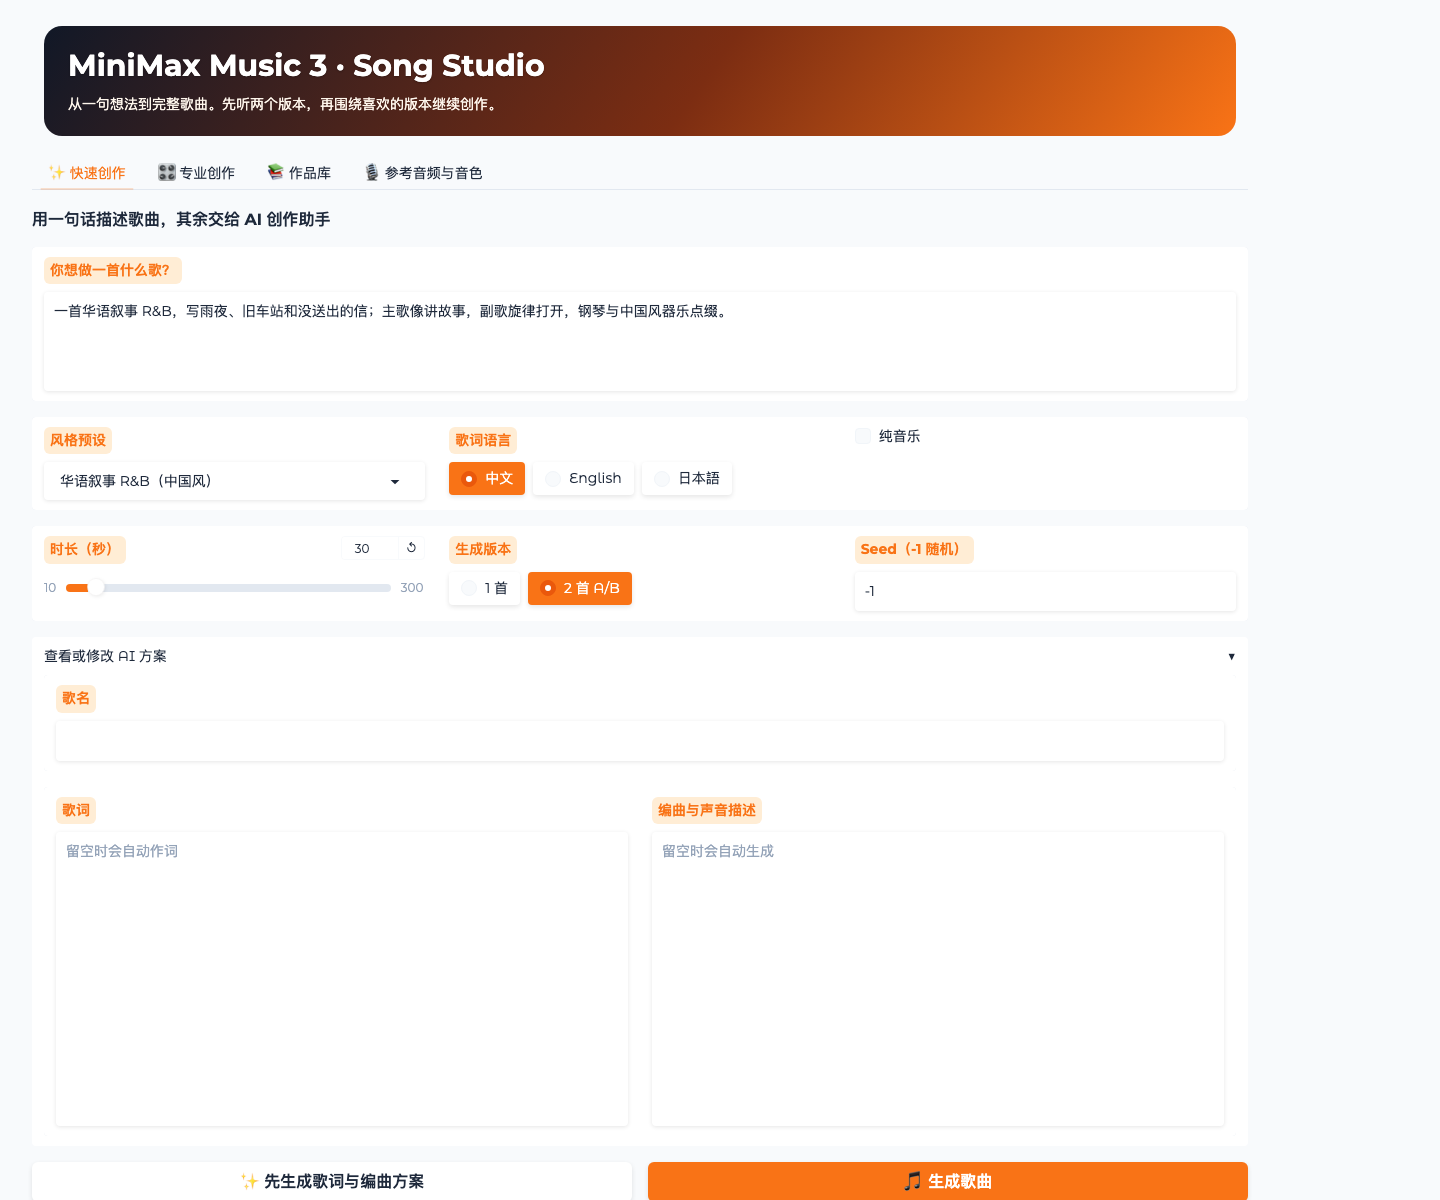Click 先生成歌词与编曲方案 button
Screen dimensions: 1440x1200
[x=332, y=1181]
